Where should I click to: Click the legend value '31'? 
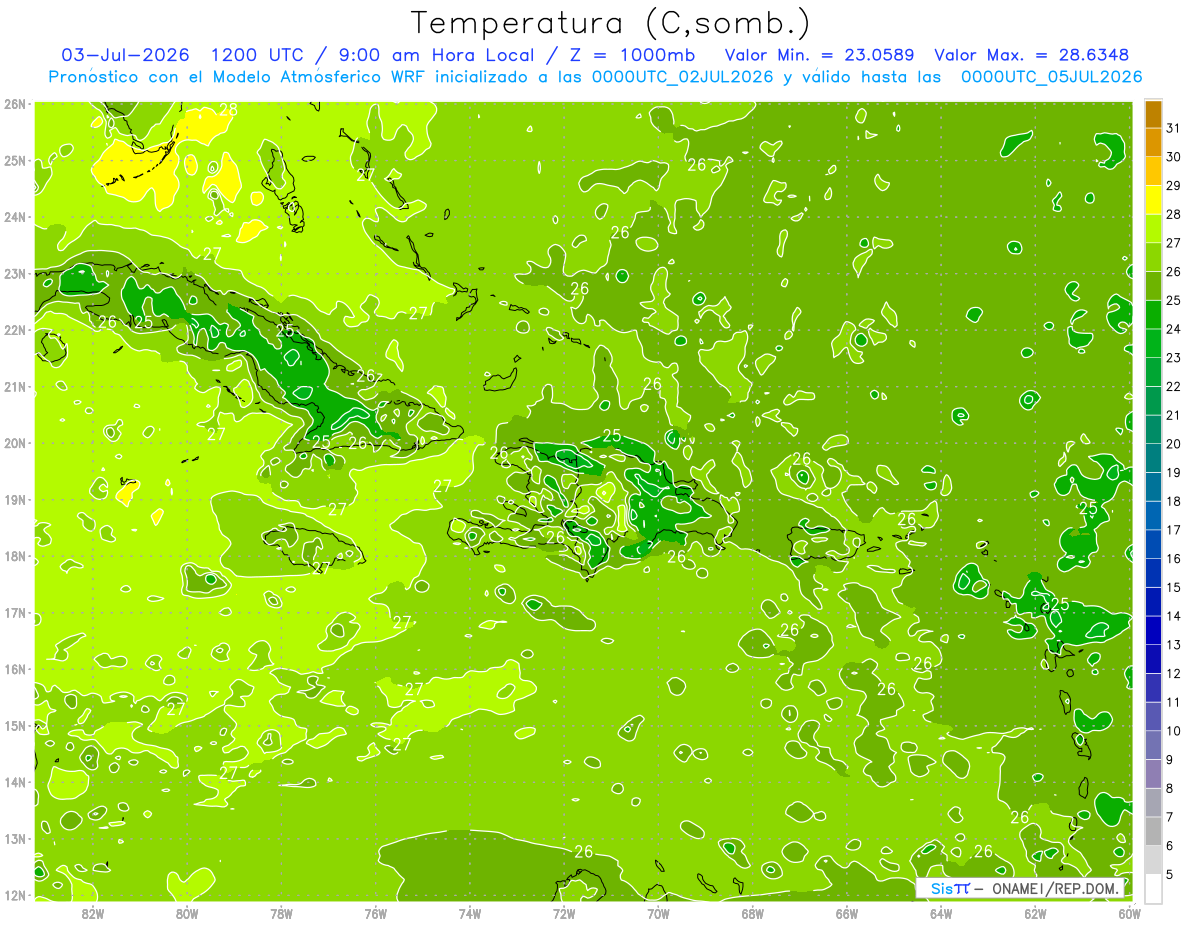pyautogui.click(x=1174, y=128)
